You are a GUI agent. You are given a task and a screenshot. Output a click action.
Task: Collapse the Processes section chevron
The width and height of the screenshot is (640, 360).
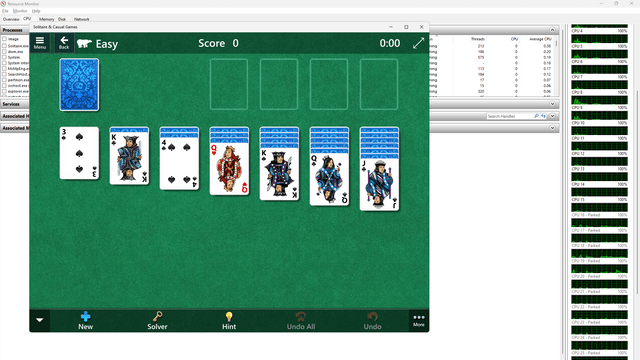[552, 30]
